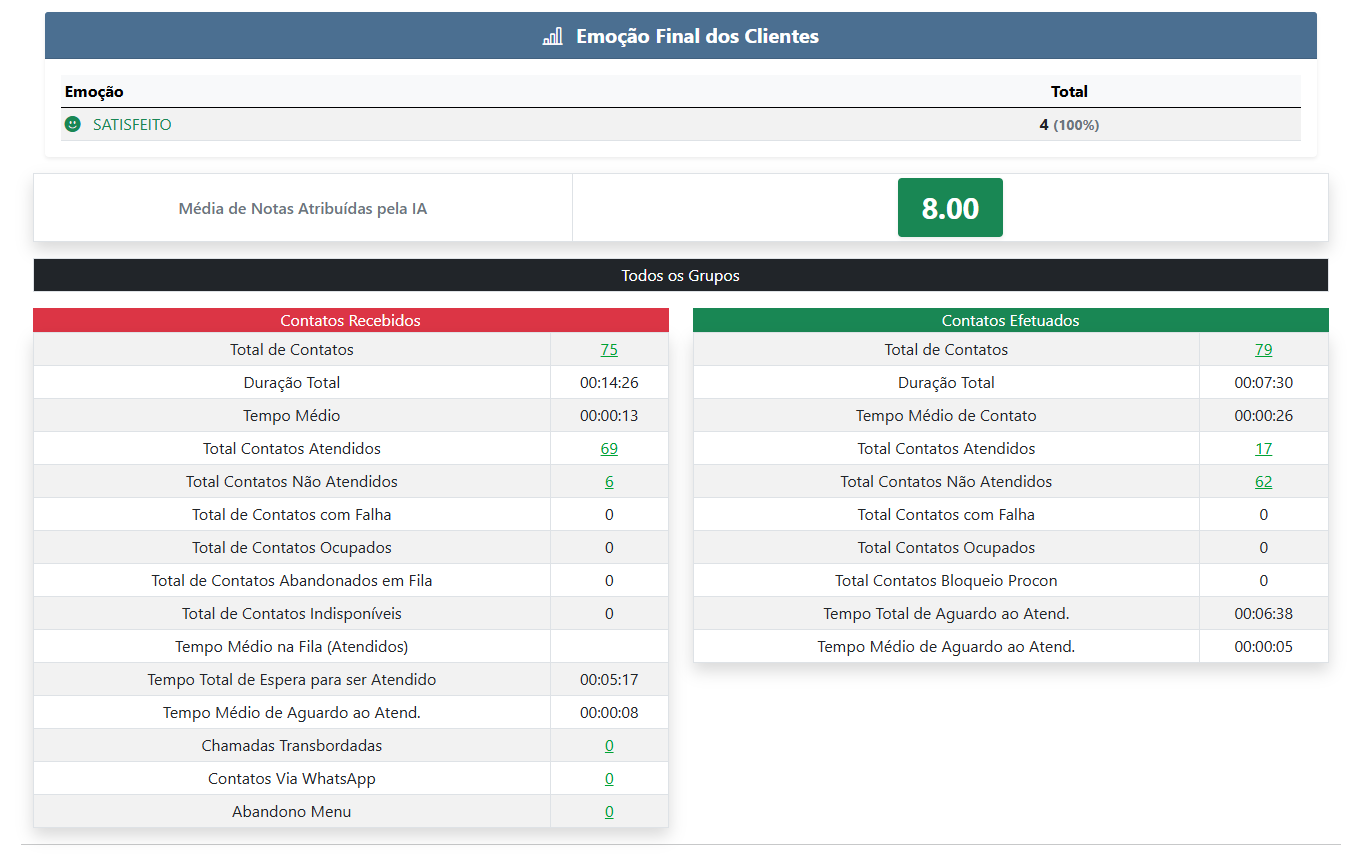
Task: Open received Contatos Atendidos link 69
Action: tap(609, 449)
